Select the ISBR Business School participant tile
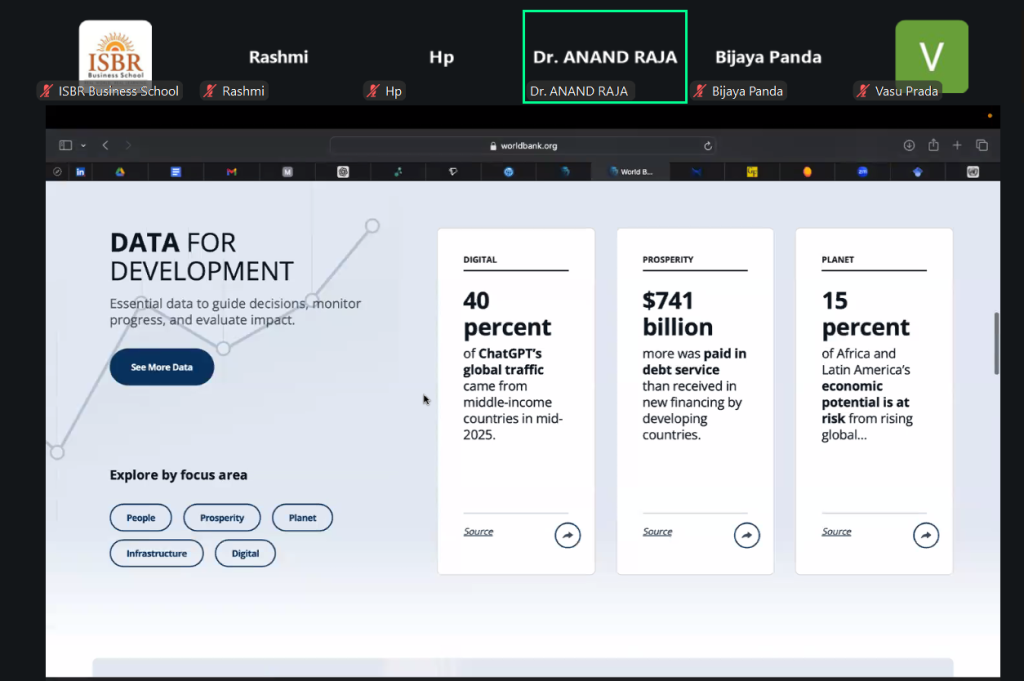 (115, 57)
